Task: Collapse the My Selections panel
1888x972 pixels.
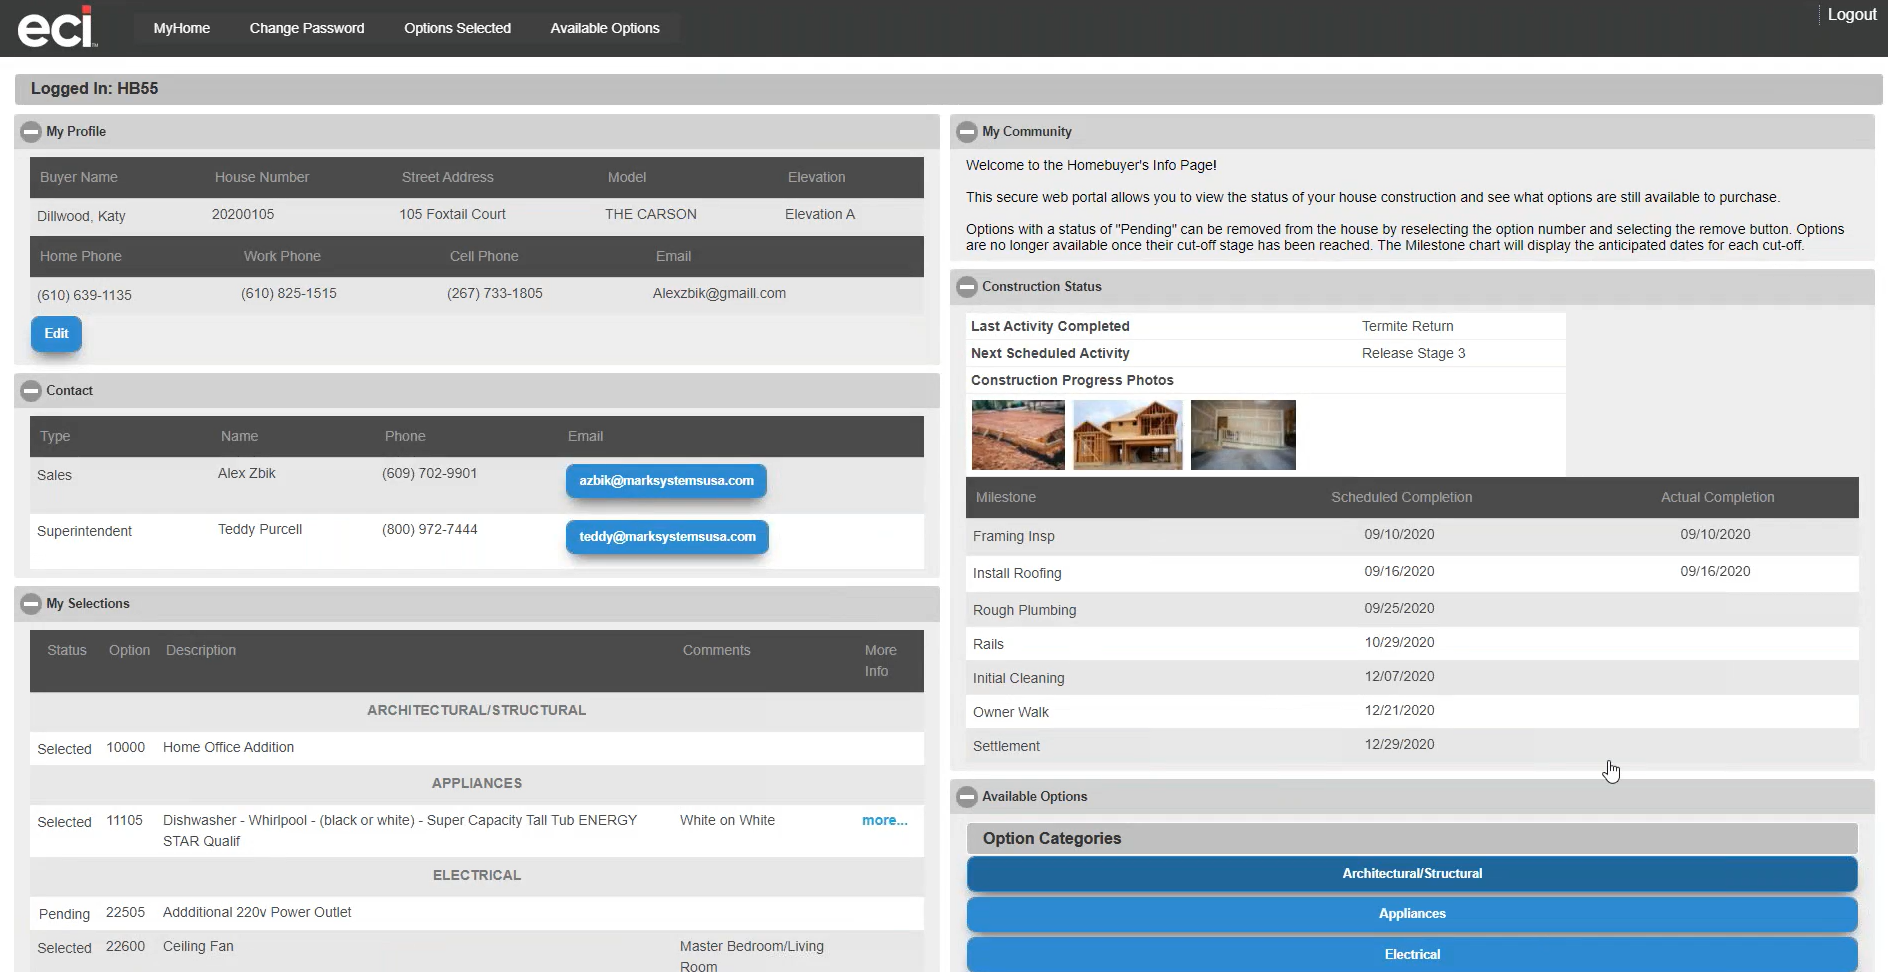Action: (30, 603)
